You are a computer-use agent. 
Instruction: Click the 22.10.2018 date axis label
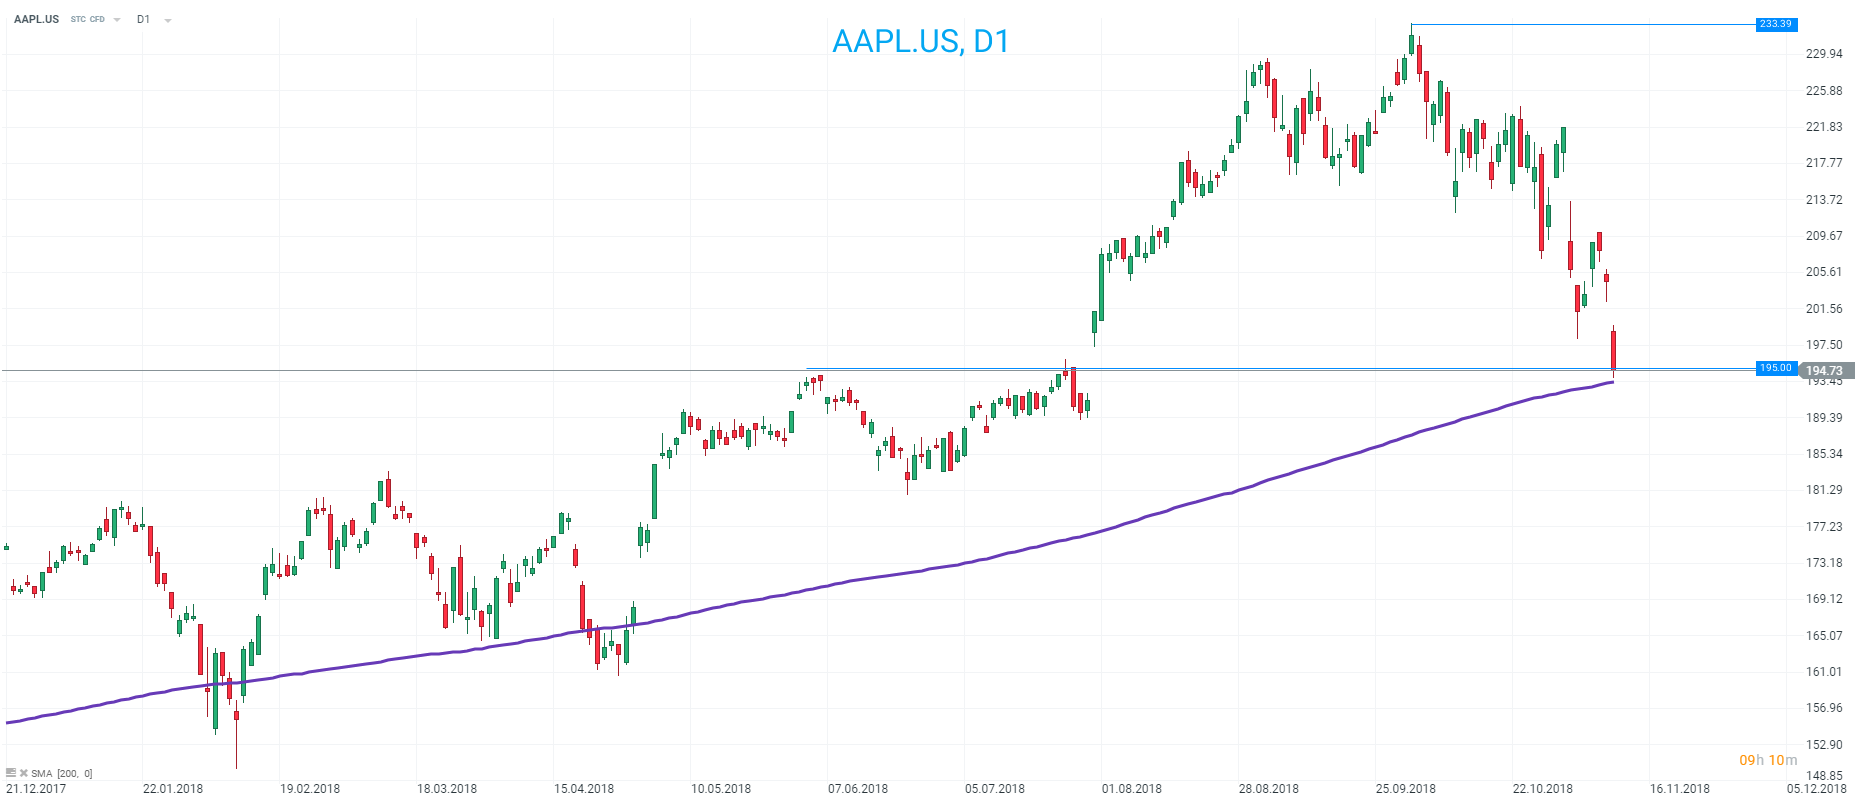(1542, 789)
